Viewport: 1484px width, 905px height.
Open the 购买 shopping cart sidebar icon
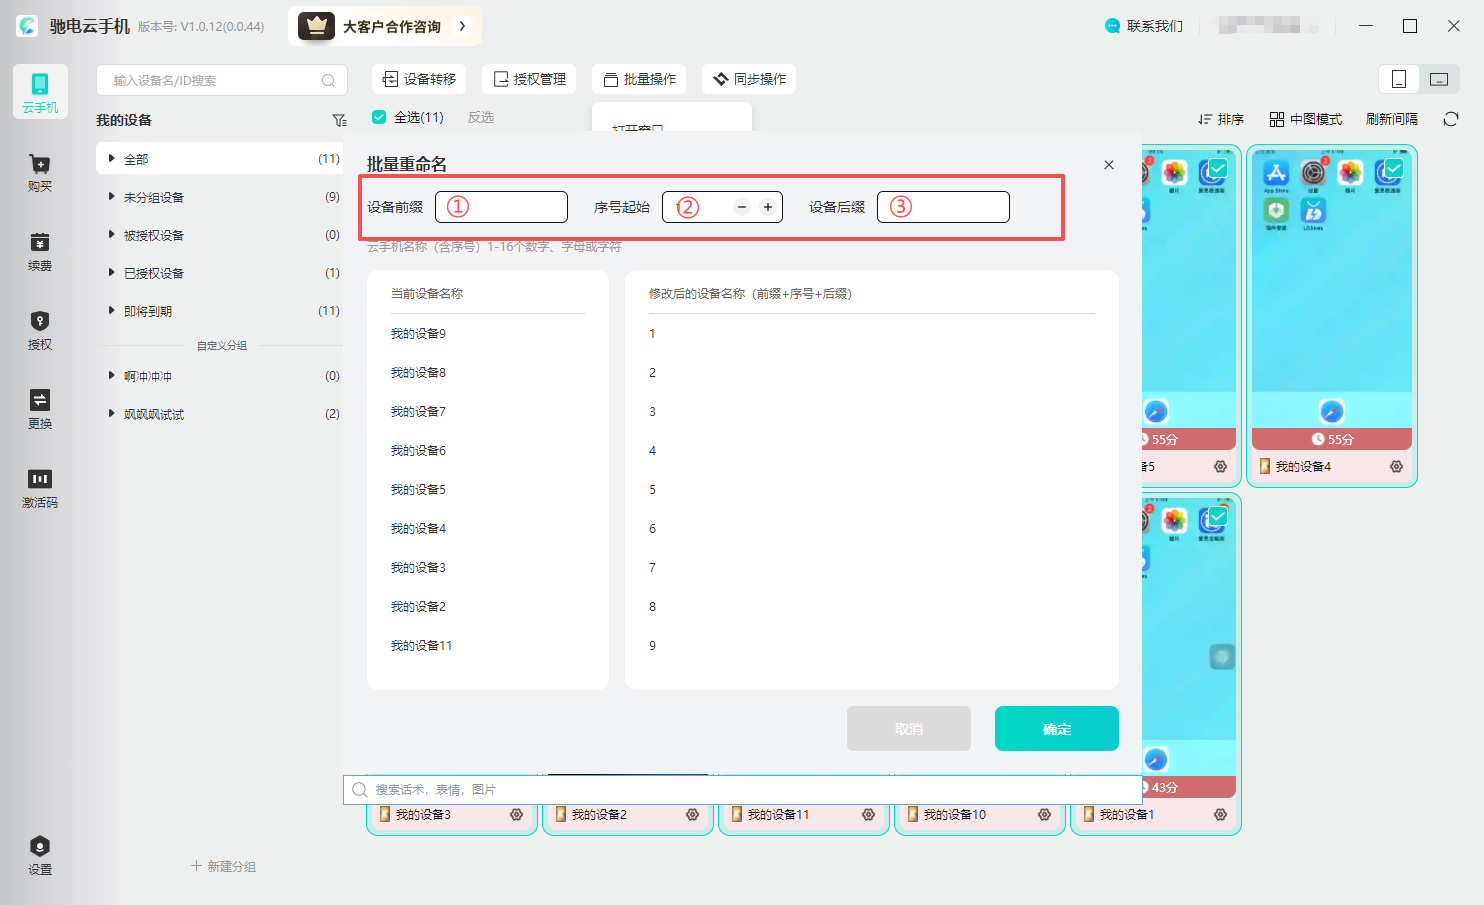click(x=40, y=172)
